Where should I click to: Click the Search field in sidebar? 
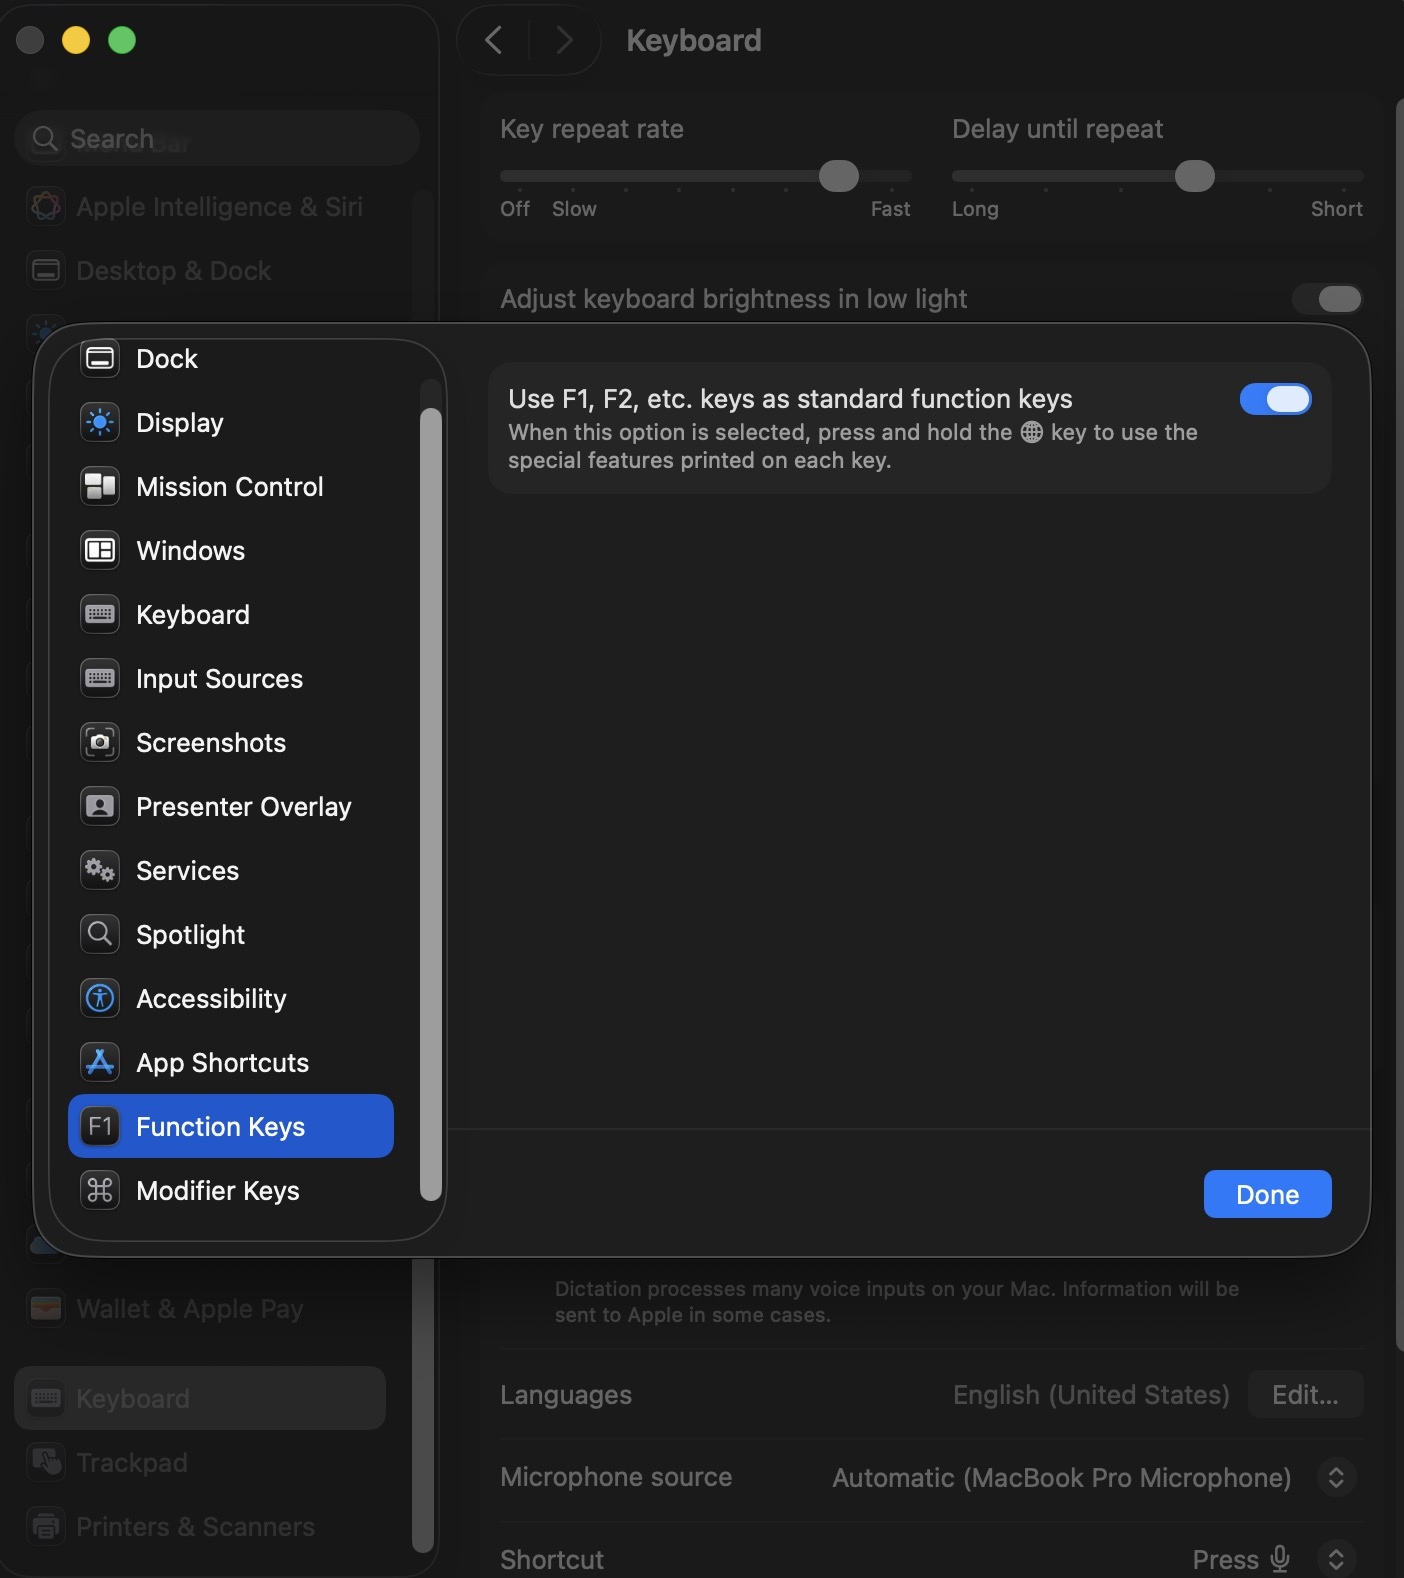click(217, 139)
